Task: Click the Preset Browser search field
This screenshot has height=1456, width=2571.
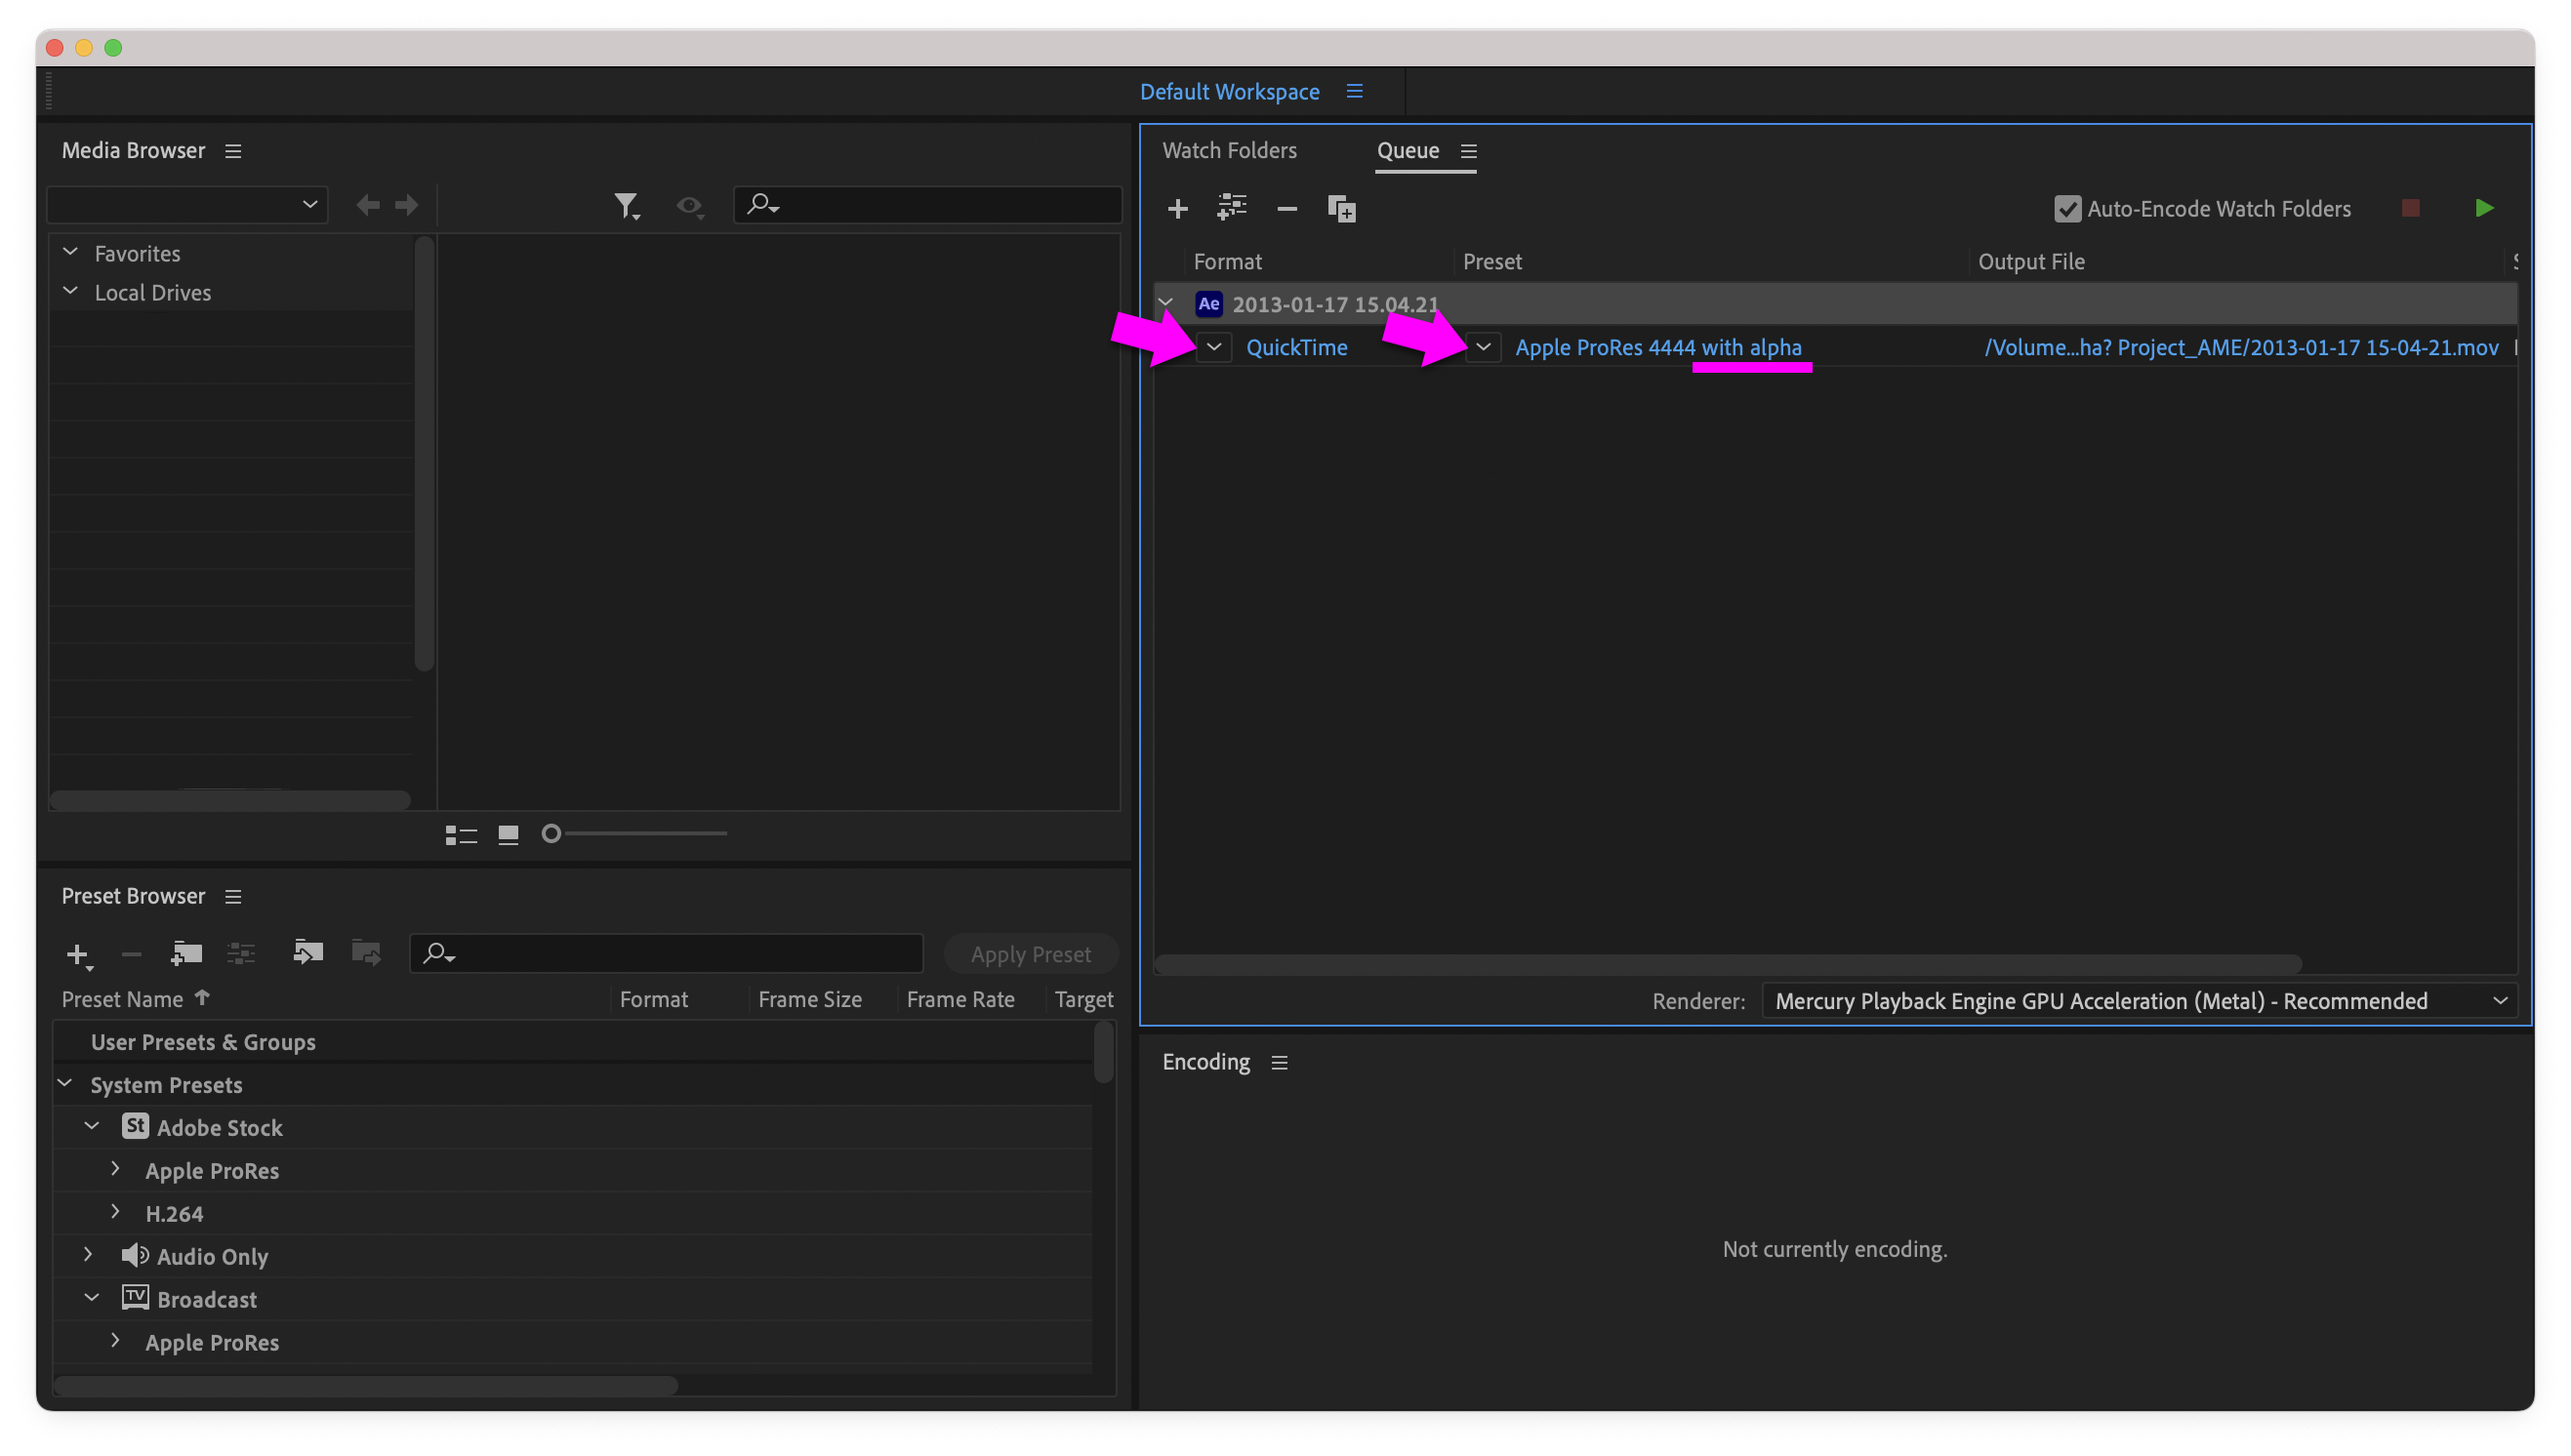Action: 665,953
